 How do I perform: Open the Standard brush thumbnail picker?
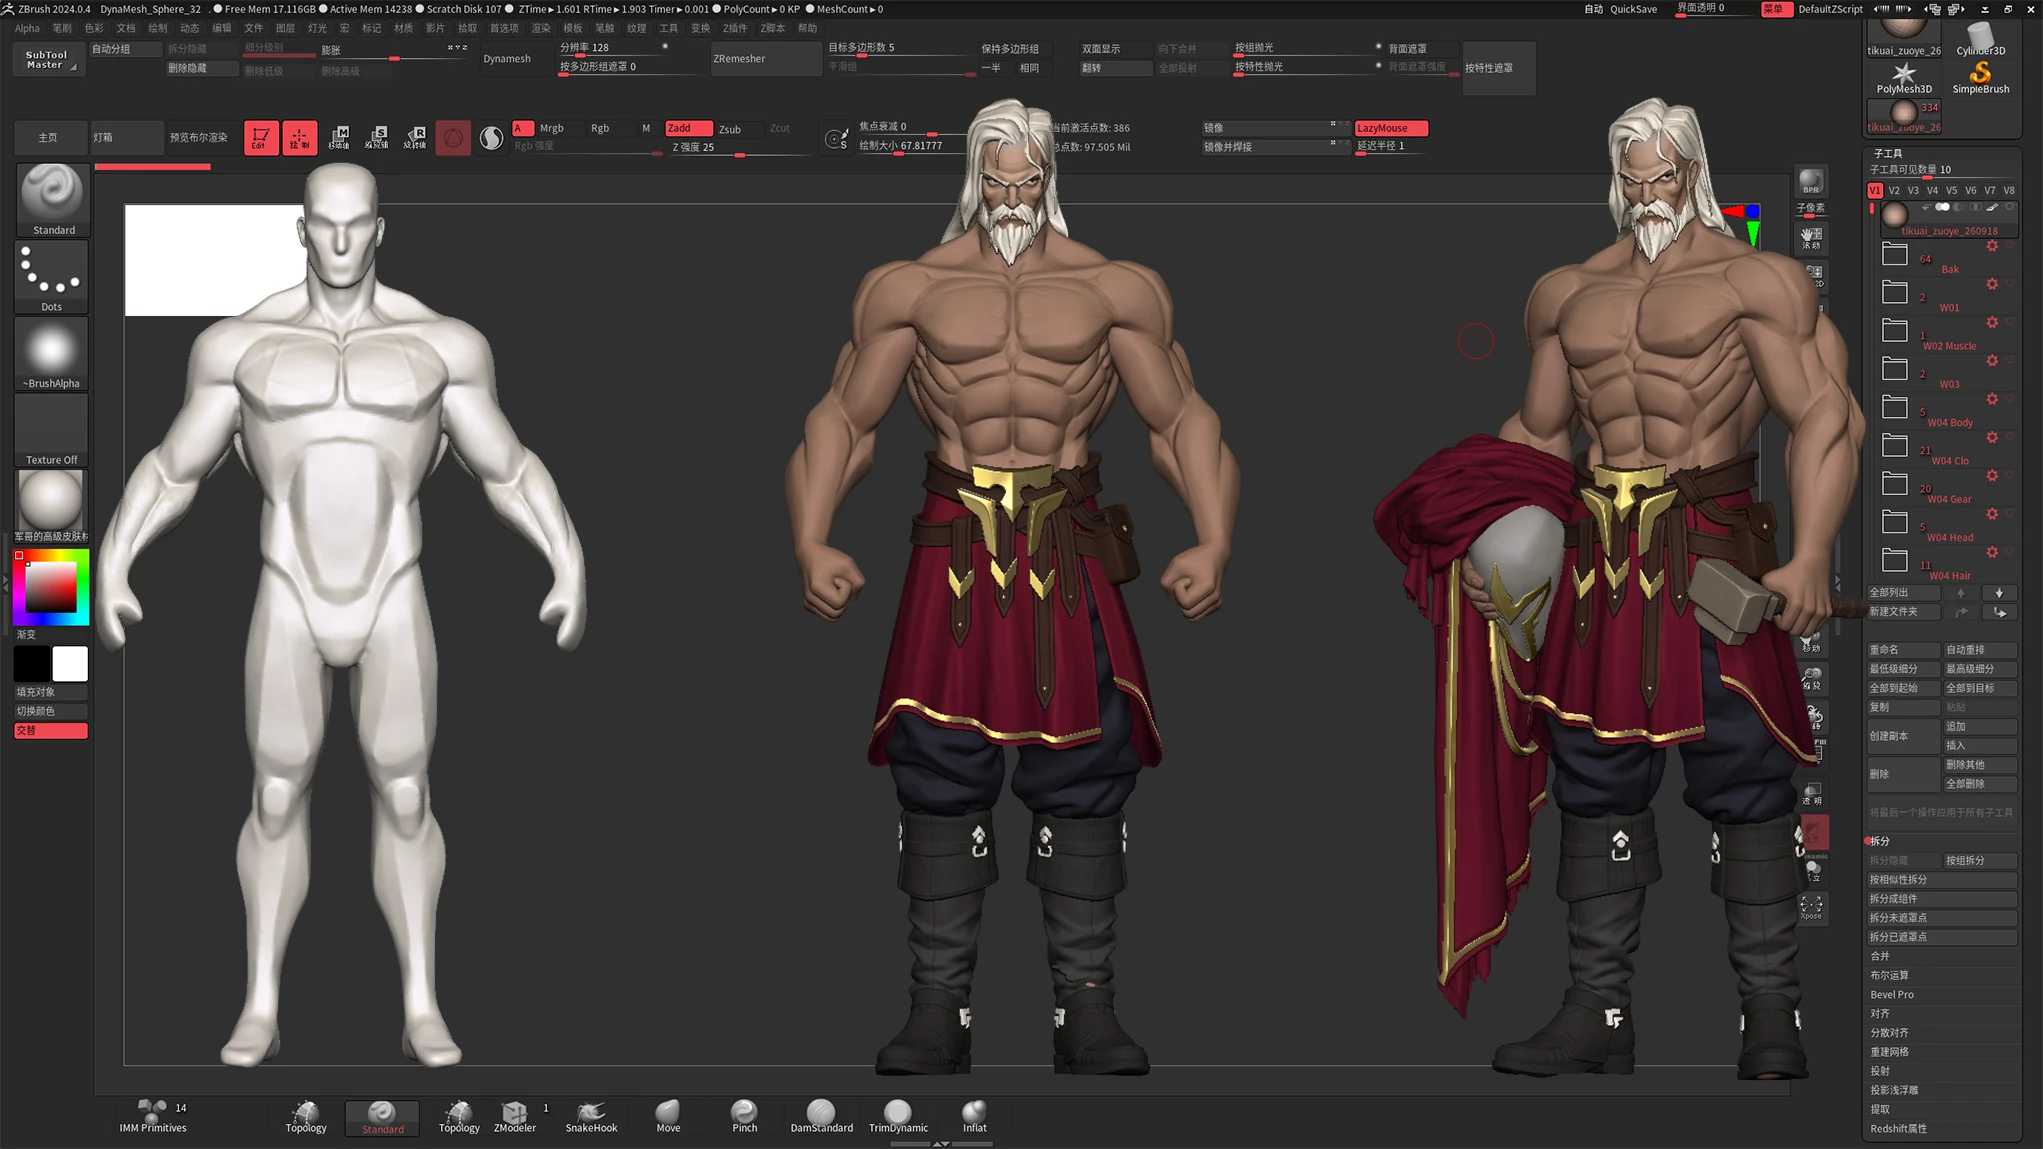[51, 199]
